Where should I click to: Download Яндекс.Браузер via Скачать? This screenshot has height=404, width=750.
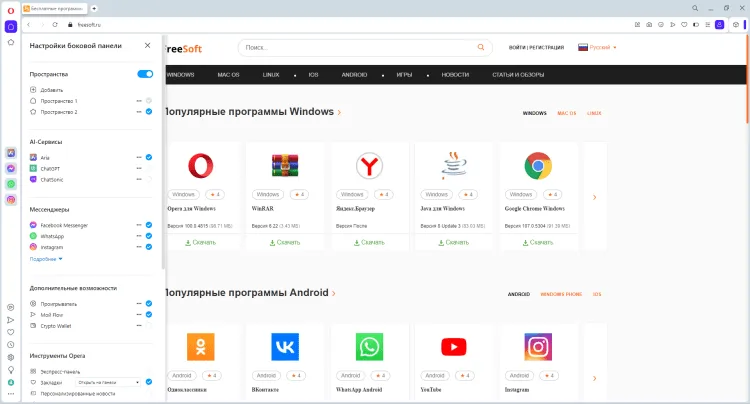click(369, 242)
